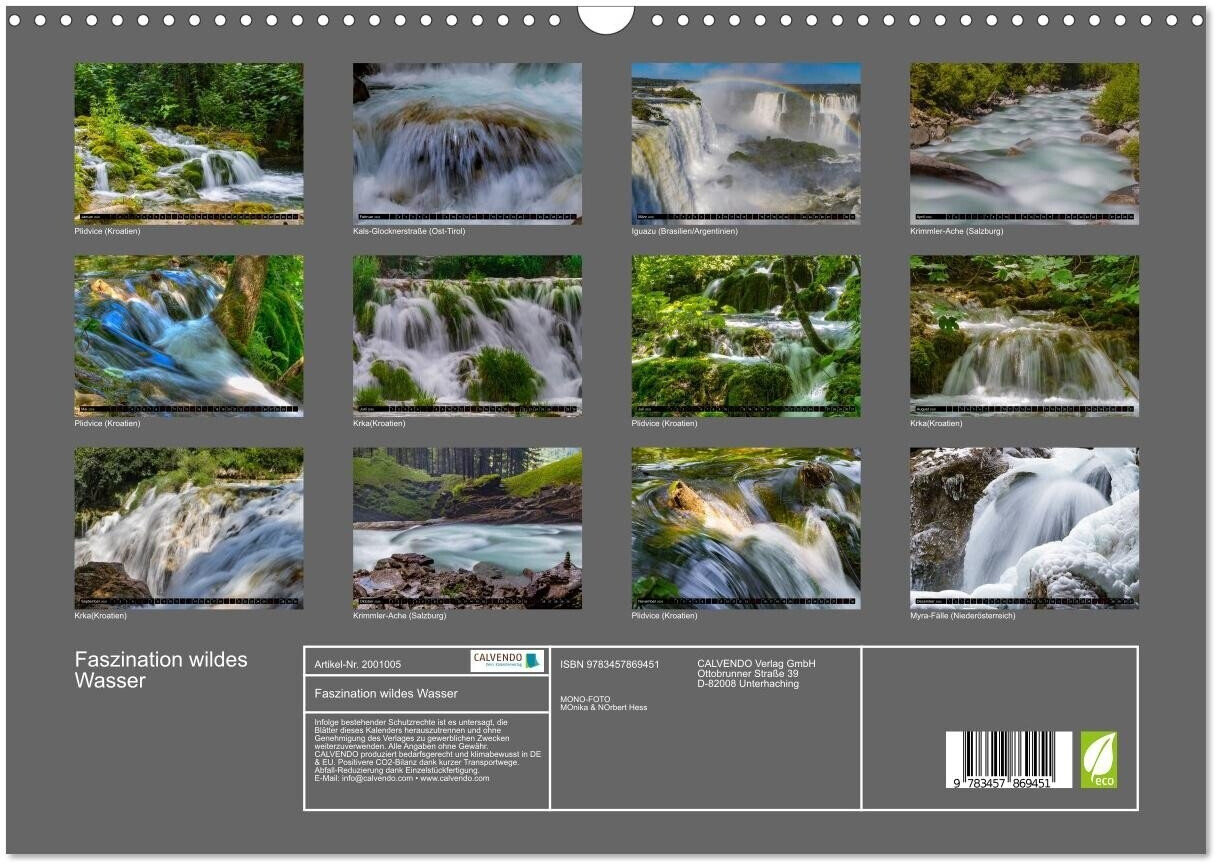1216x864 pixels.
Task: Click the calendar hanging notch at top
Action: point(606,17)
